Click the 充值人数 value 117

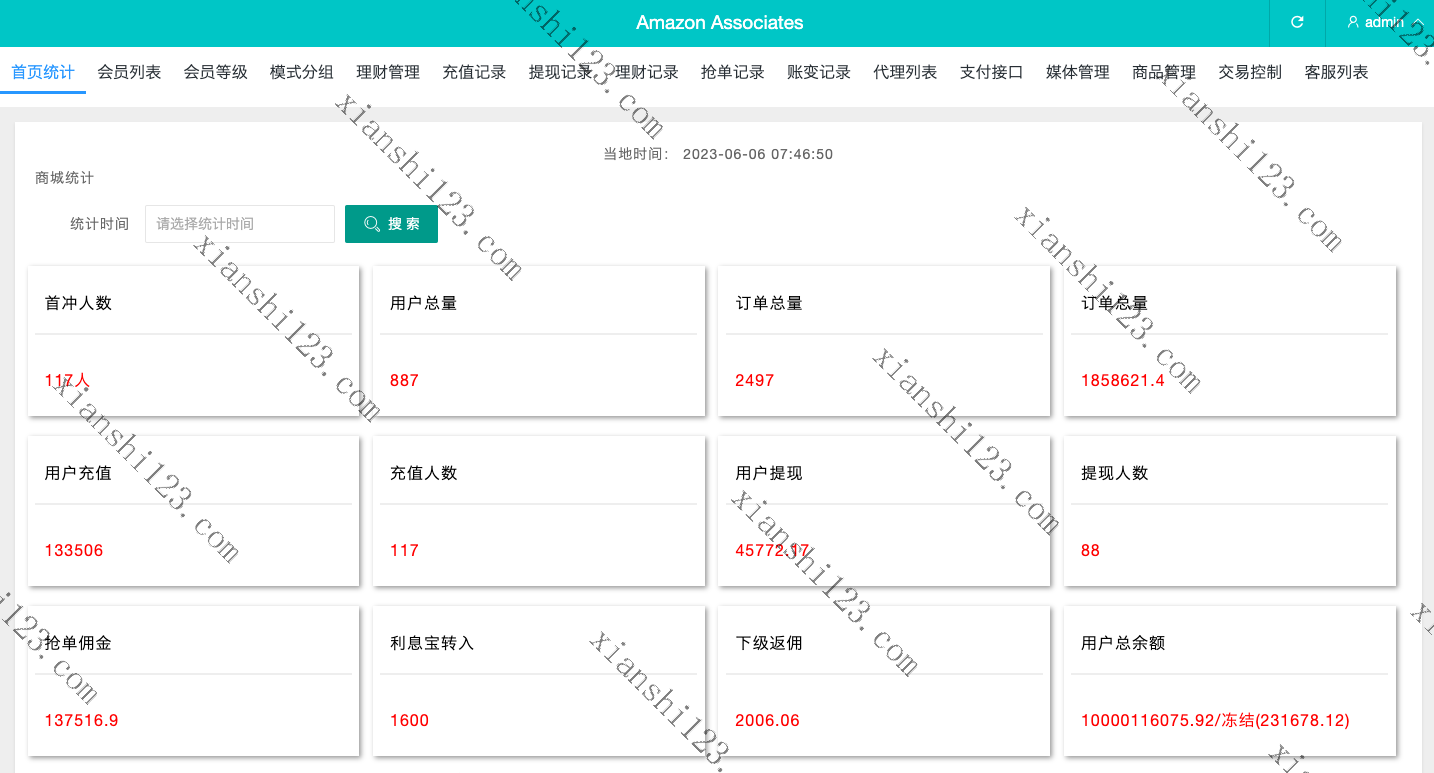pos(404,550)
